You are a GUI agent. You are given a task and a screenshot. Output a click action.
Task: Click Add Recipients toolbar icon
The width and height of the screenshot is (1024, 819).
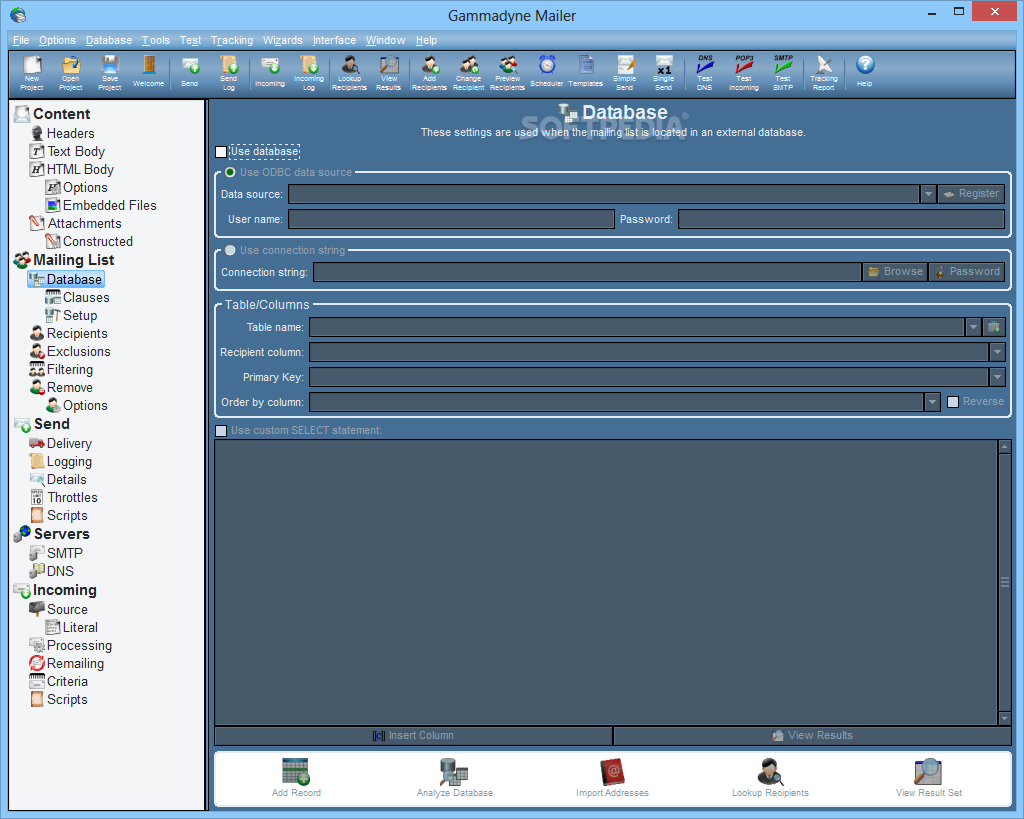coord(429,72)
